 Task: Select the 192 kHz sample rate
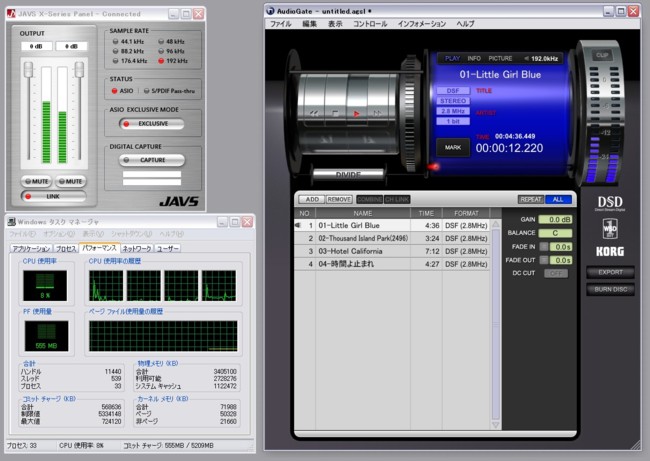[173, 61]
